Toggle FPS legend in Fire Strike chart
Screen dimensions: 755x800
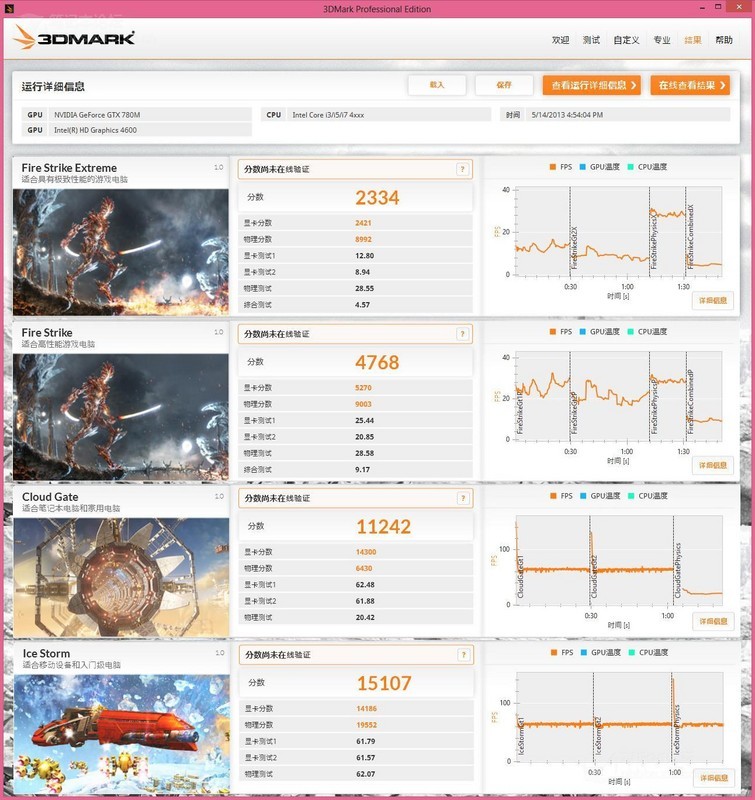click(x=561, y=332)
